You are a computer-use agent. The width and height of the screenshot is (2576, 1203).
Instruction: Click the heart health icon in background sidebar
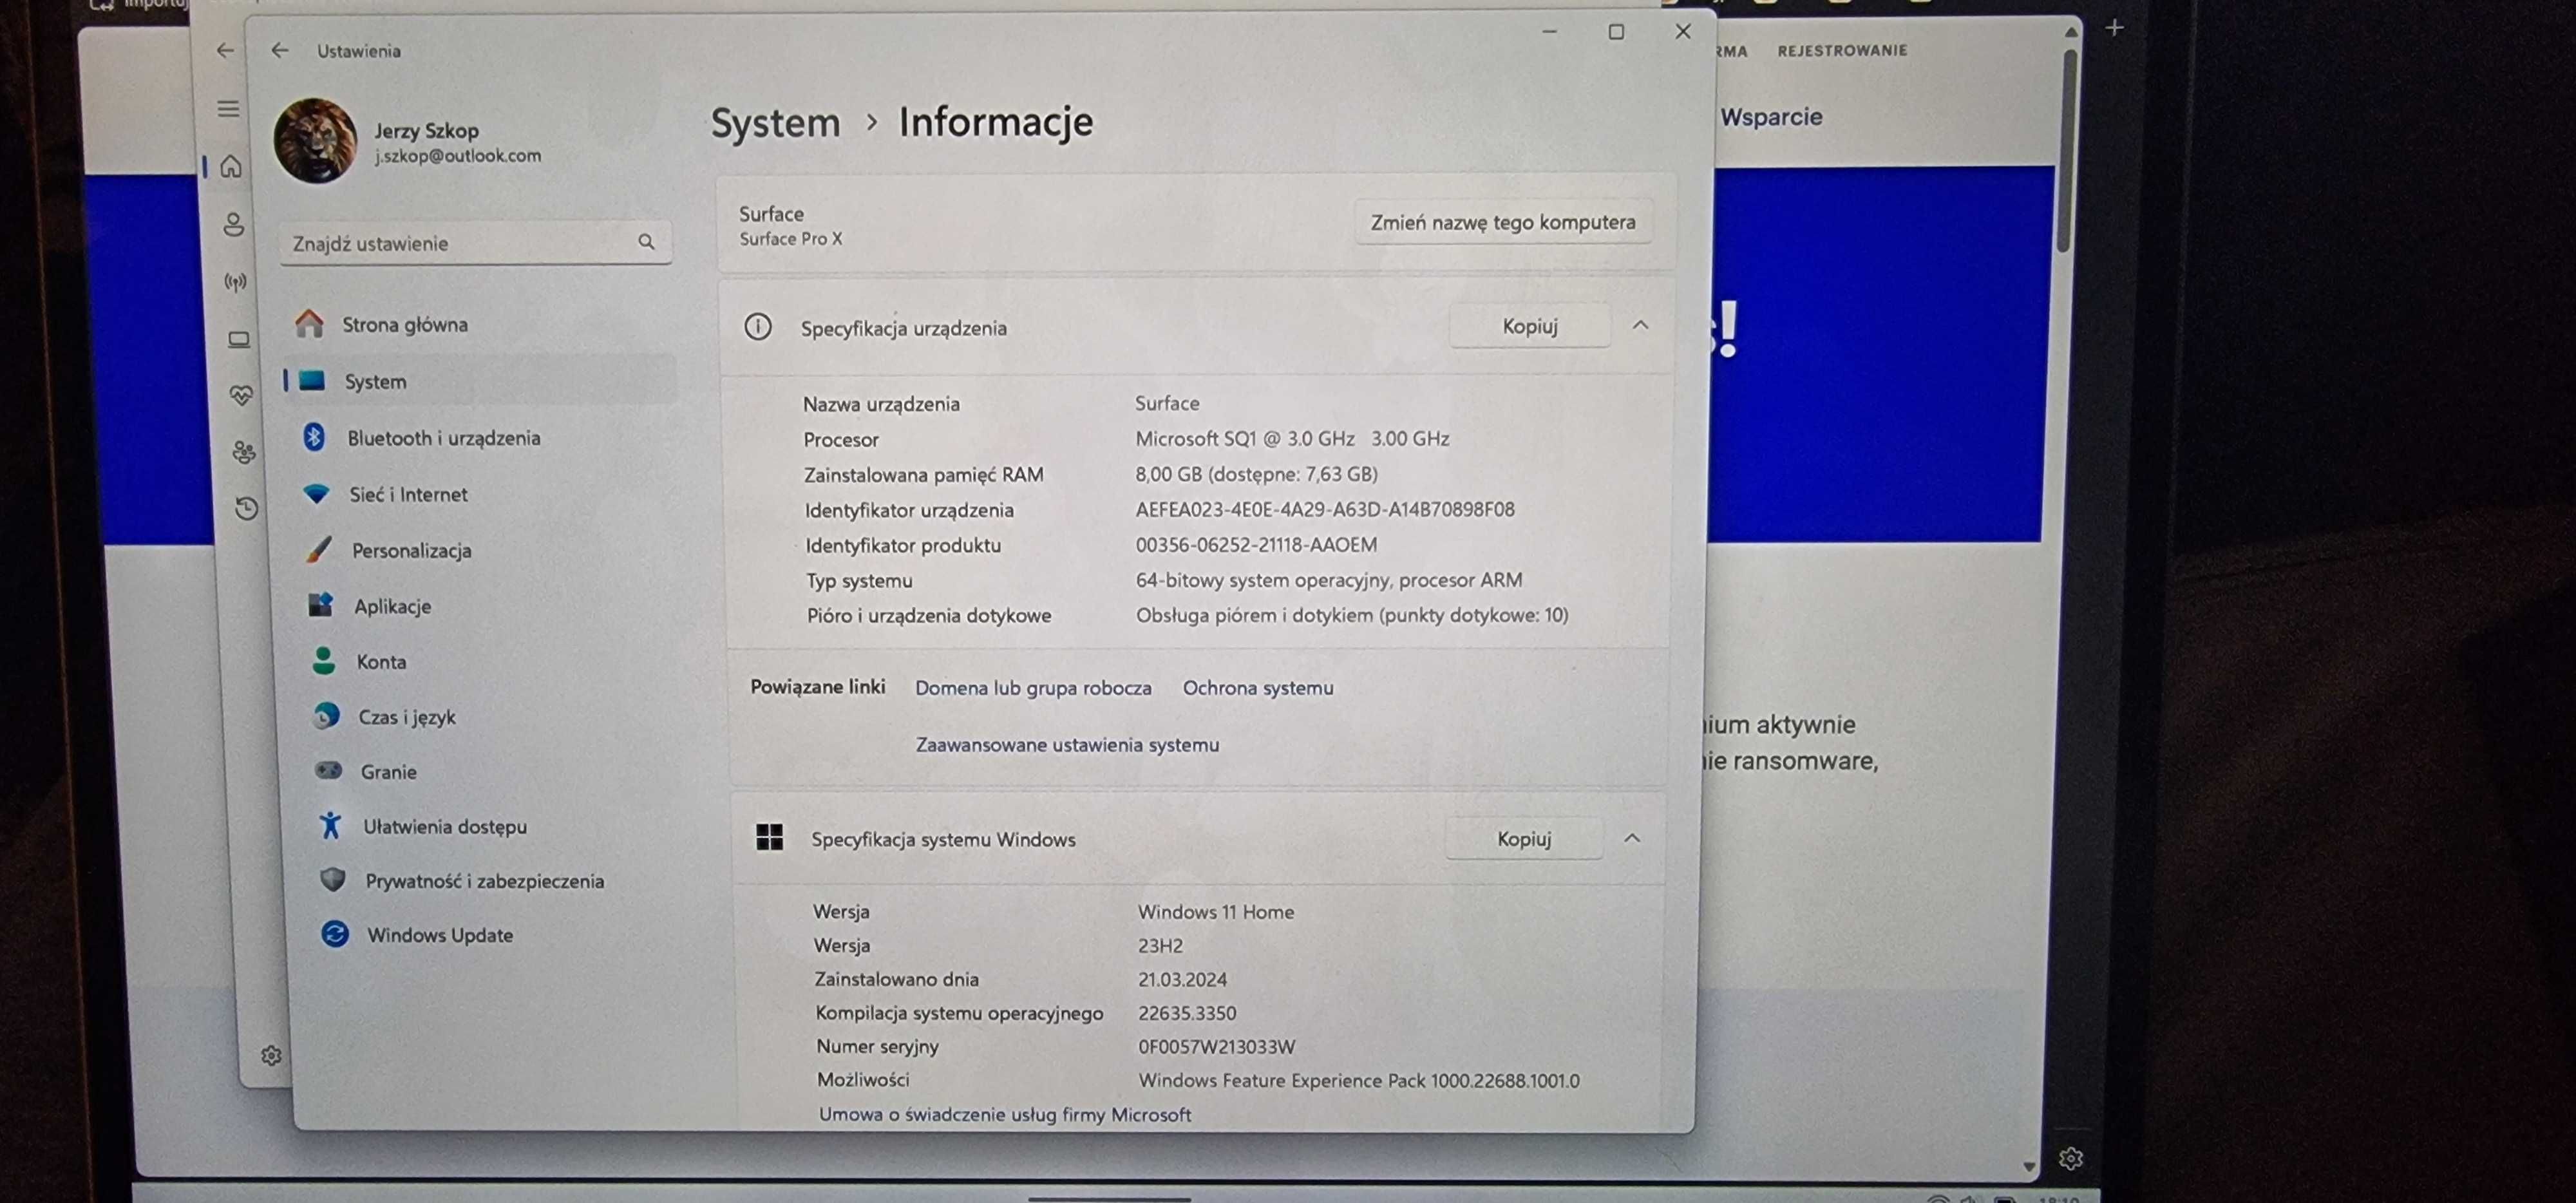click(x=241, y=396)
